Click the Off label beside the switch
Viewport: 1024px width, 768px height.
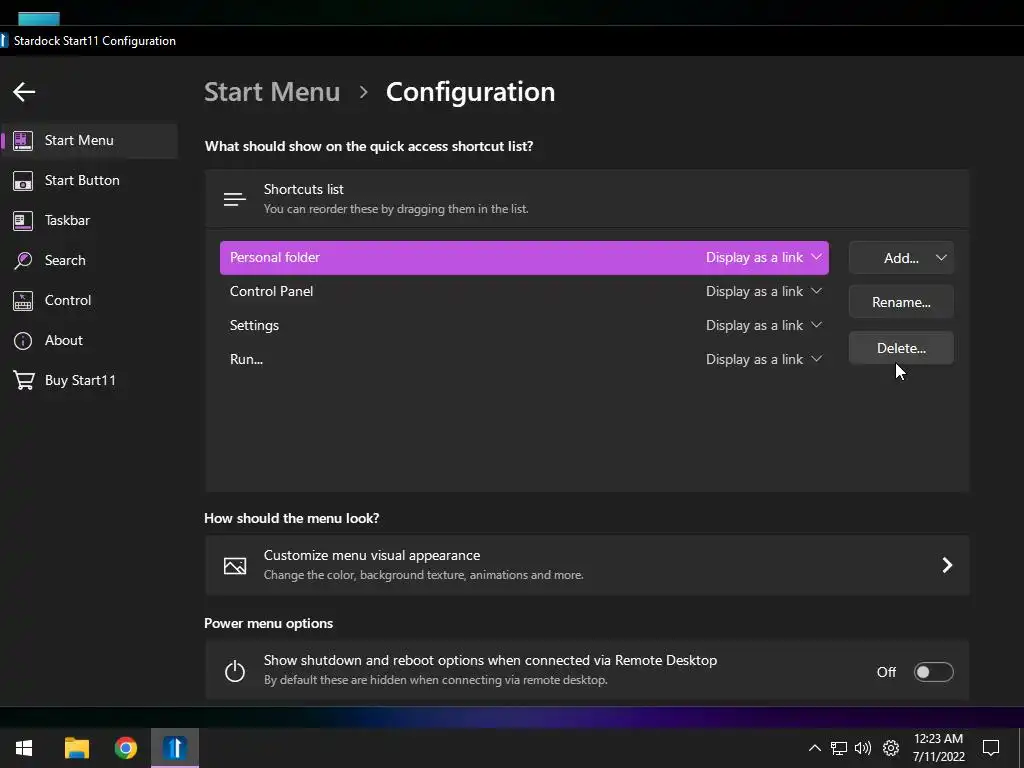pyautogui.click(x=886, y=672)
